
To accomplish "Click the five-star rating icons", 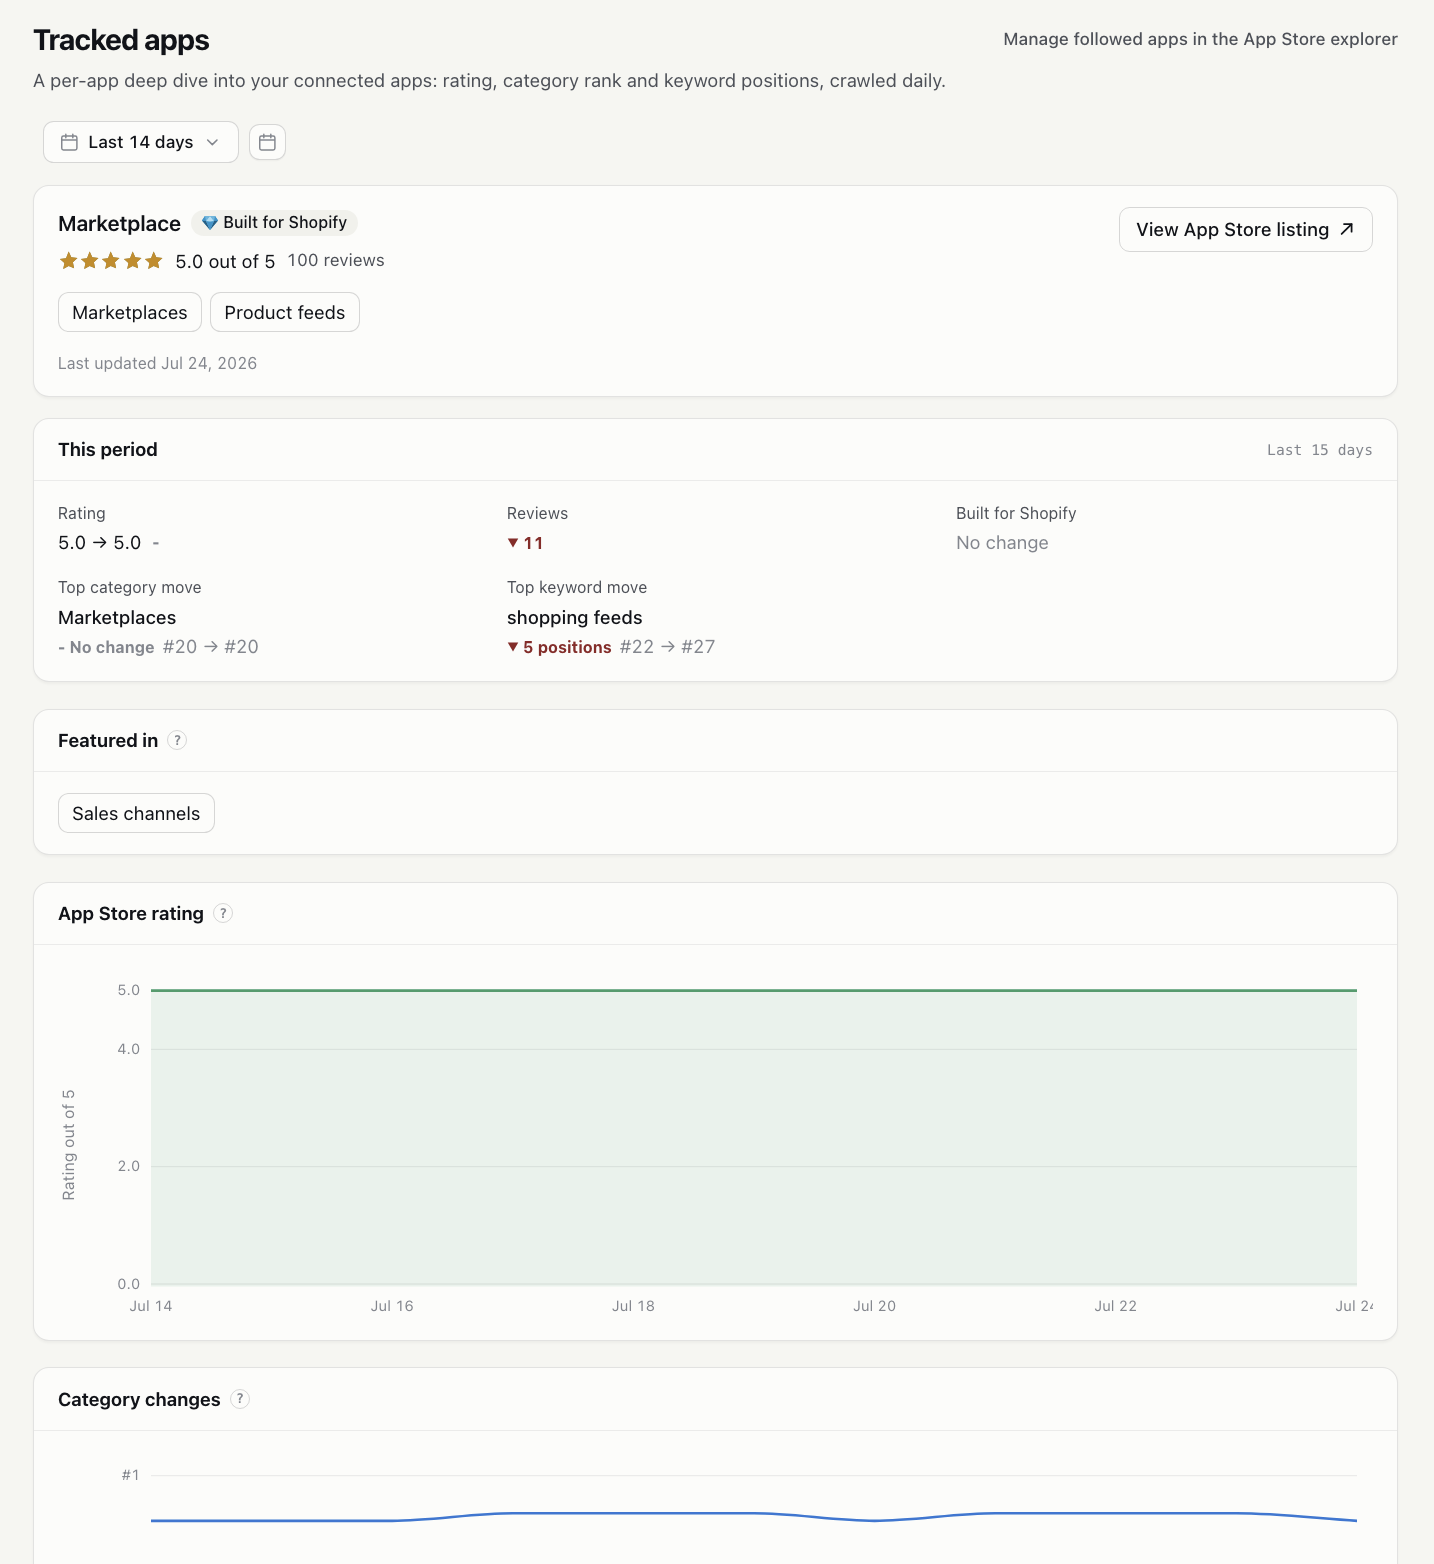I will tap(111, 261).
